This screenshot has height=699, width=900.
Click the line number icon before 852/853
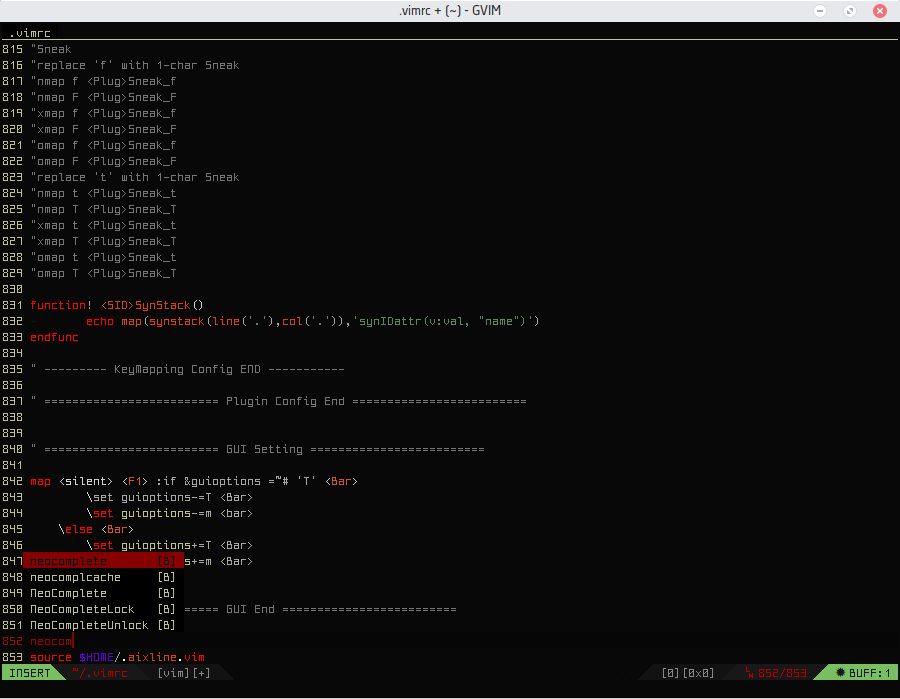[x=749, y=673]
